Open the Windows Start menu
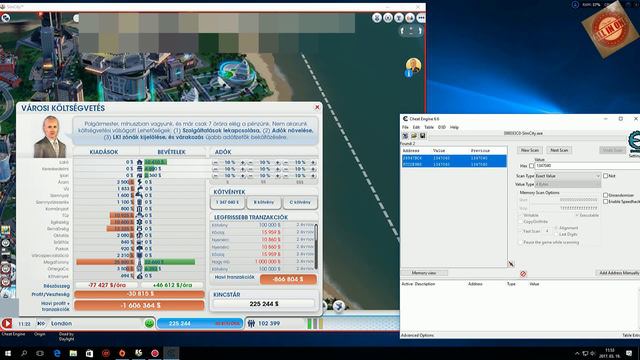 coord(8,353)
